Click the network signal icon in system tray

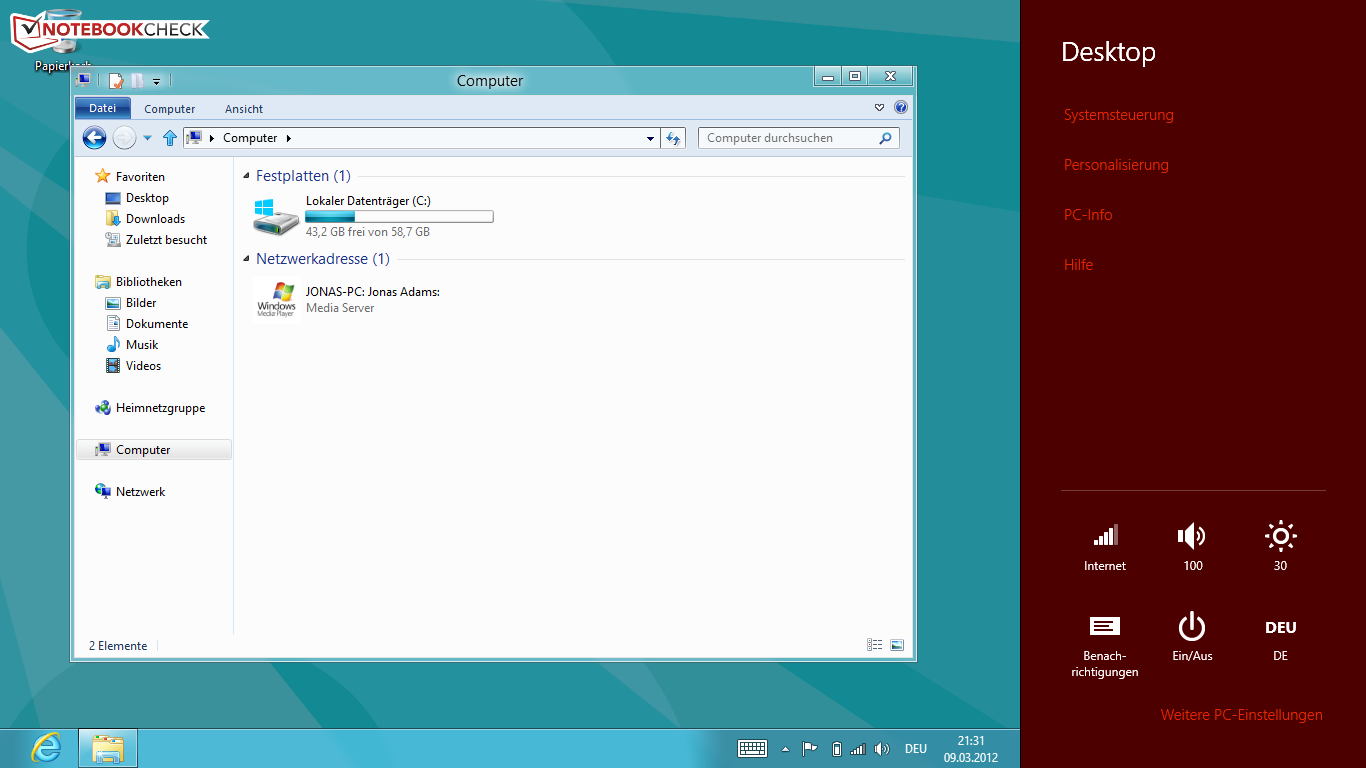858,748
